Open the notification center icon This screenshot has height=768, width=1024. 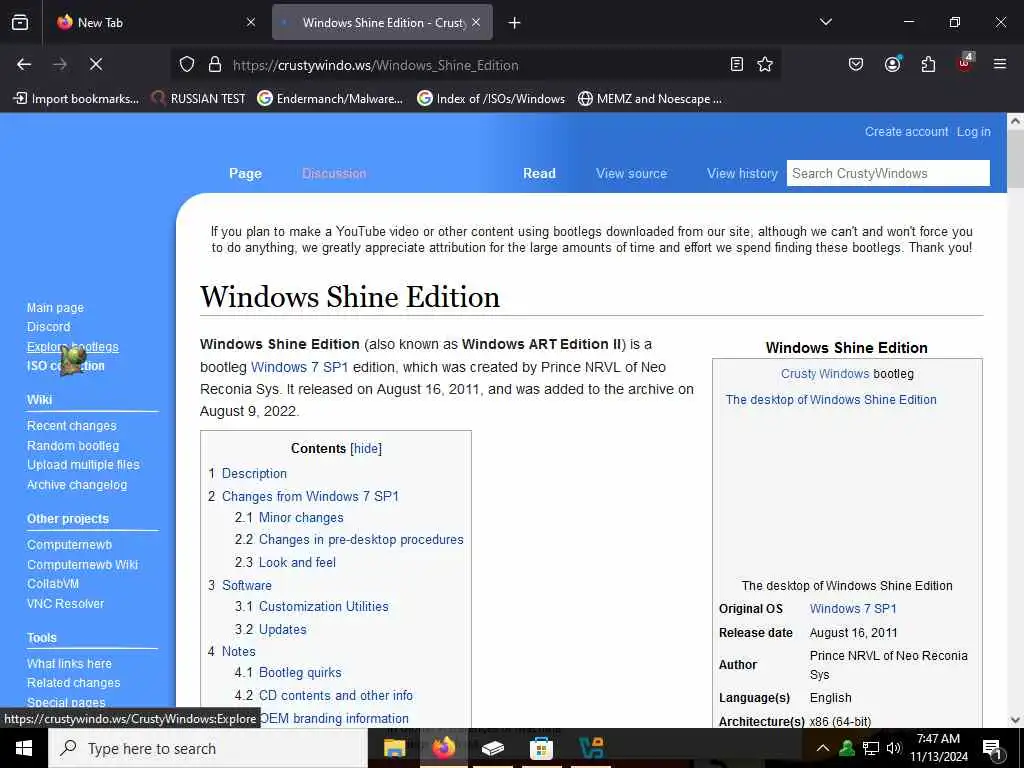click(x=993, y=748)
